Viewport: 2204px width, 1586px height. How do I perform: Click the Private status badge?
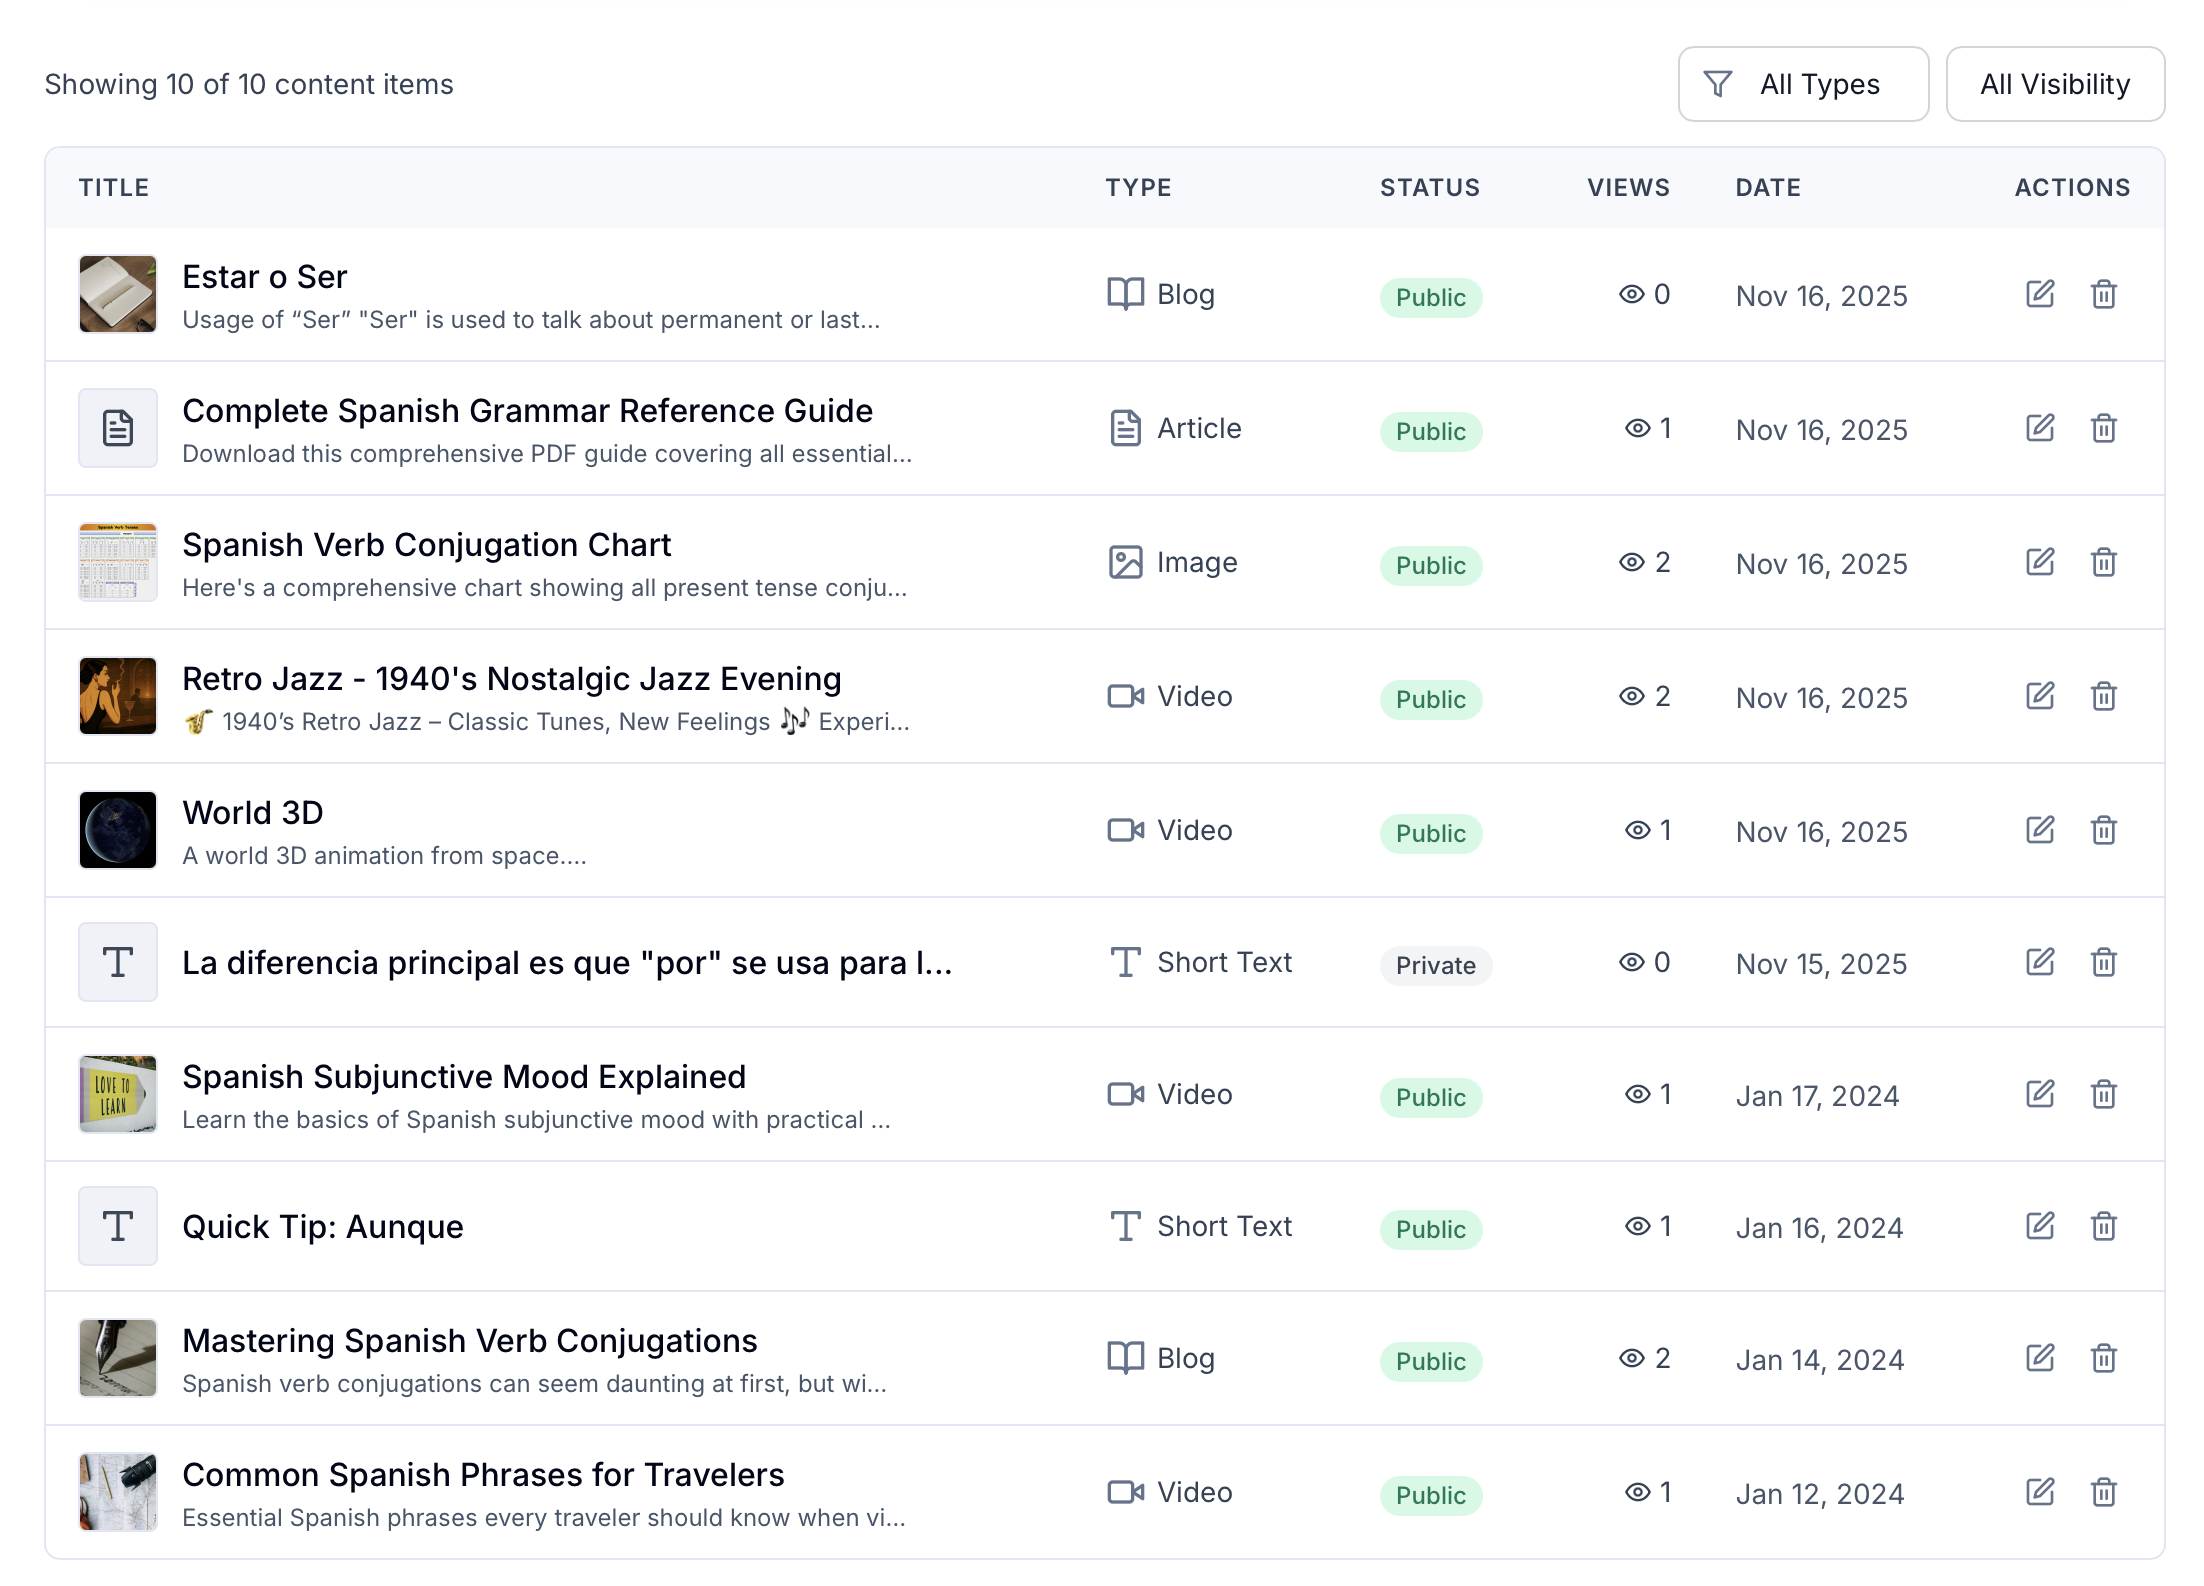click(x=1436, y=965)
